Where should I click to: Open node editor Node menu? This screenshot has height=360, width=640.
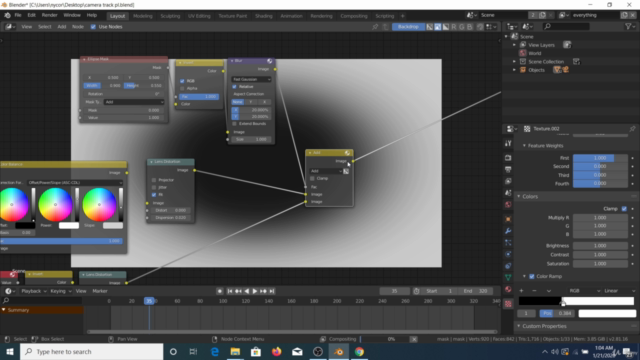coord(78,27)
